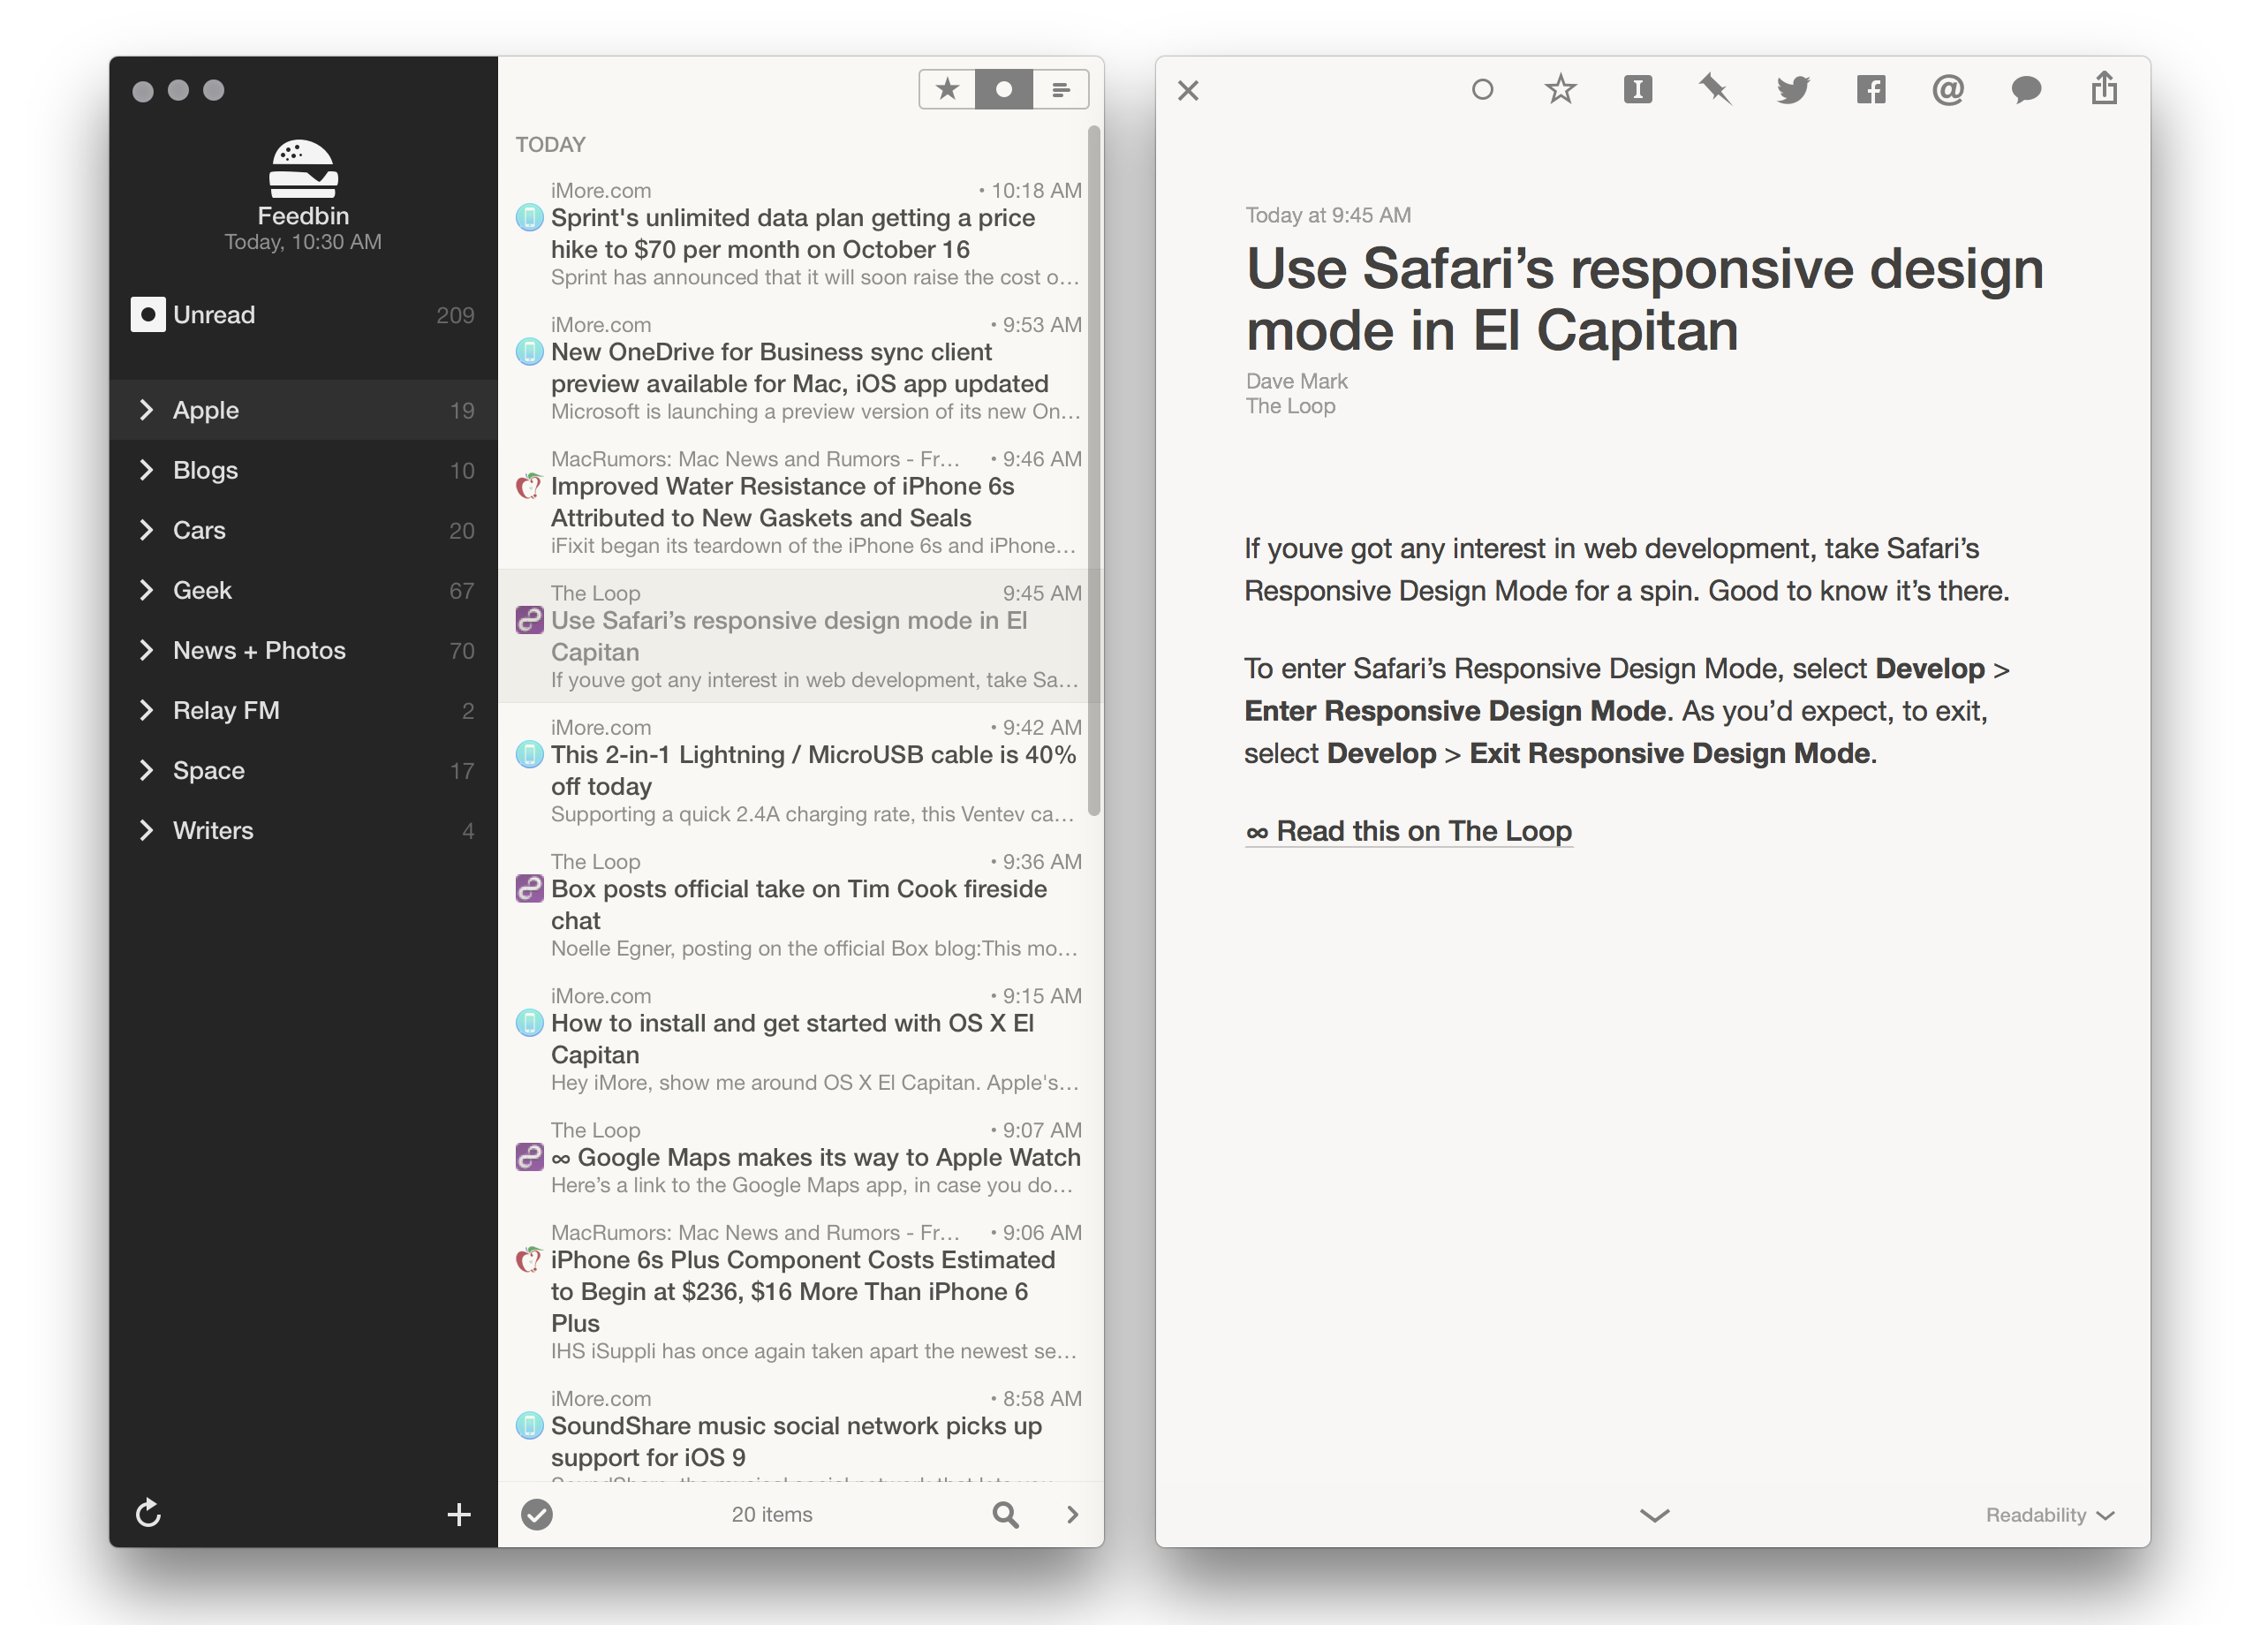Click MacRumors icon beside Water Resistance article
The width and height of the screenshot is (2268, 1625).
point(529,486)
